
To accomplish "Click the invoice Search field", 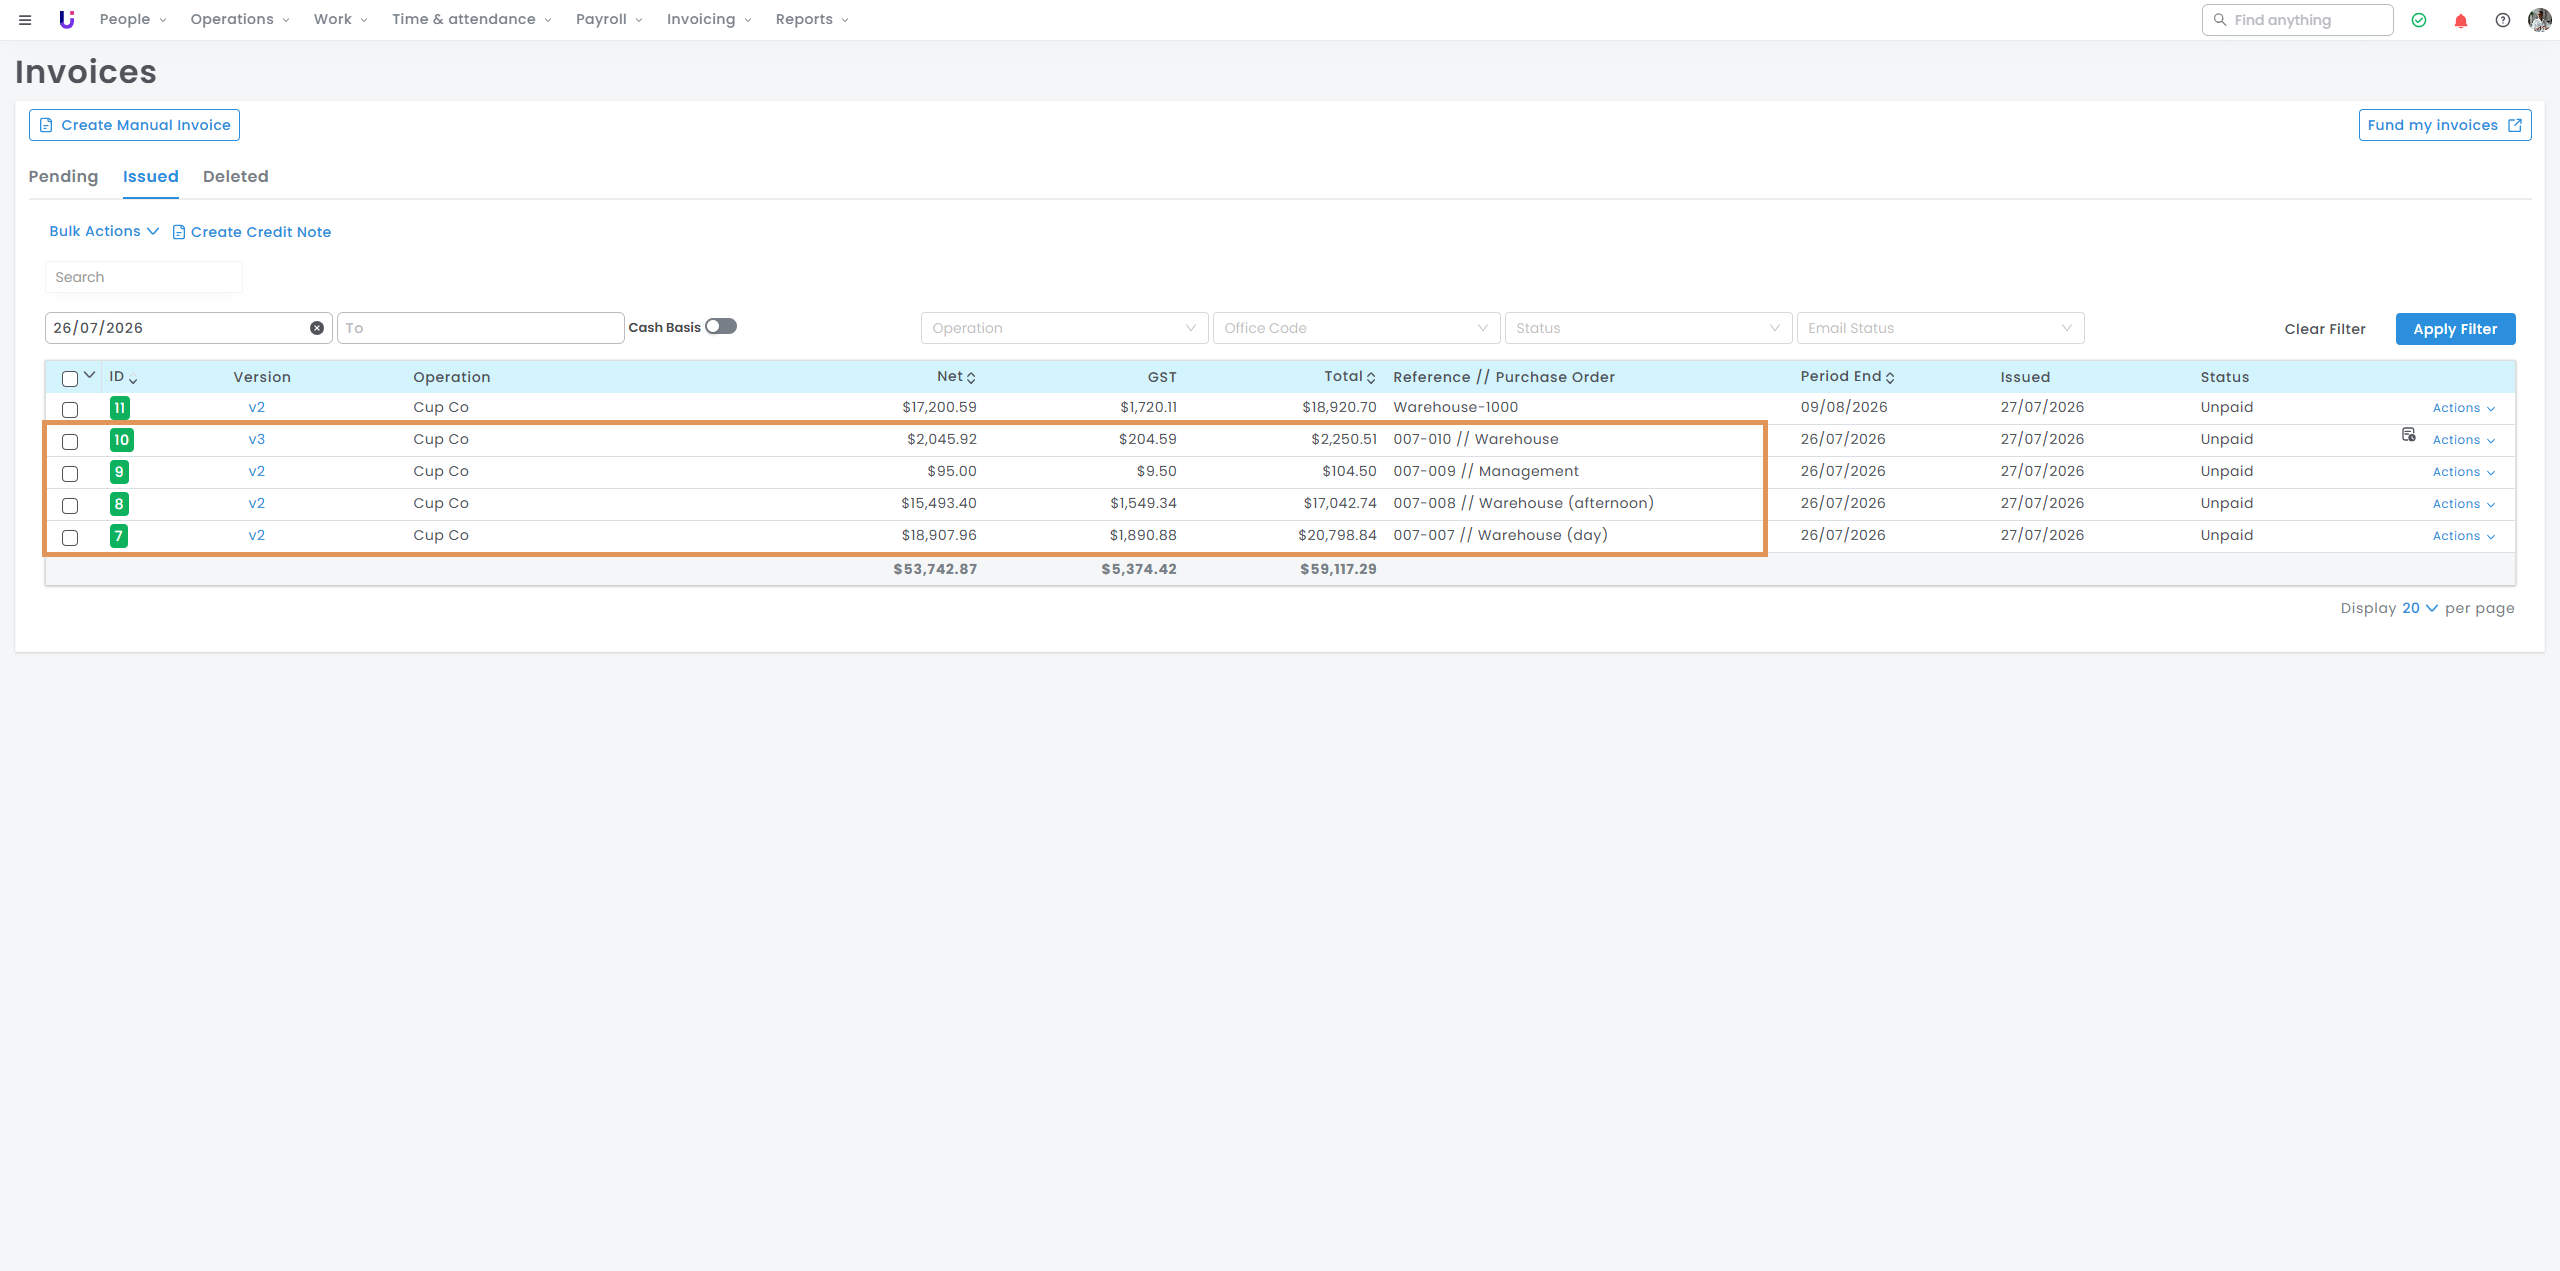I will [x=144, y=277].
